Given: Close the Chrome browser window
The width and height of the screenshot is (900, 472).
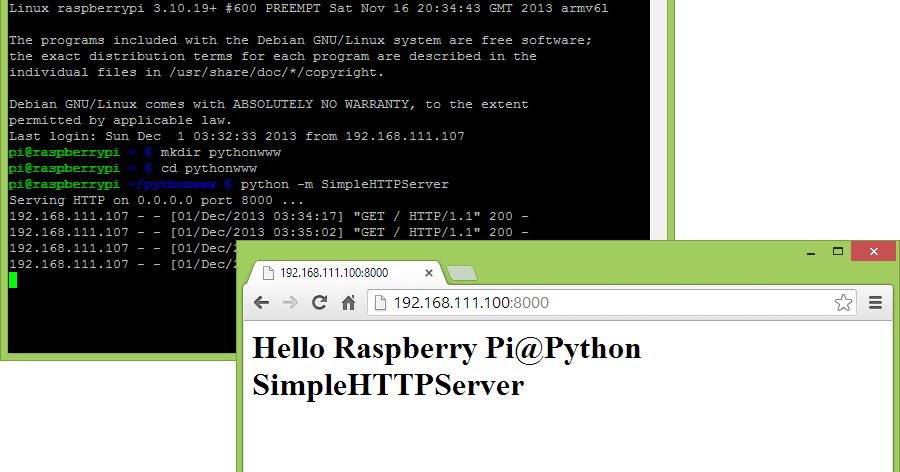Looking at the screenshot, I should (874, 252).
